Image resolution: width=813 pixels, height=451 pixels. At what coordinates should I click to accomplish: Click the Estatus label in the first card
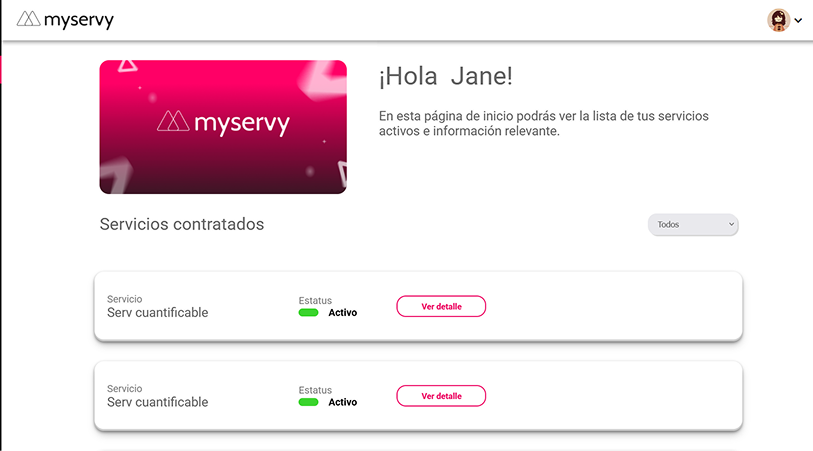tap(315, 301)
